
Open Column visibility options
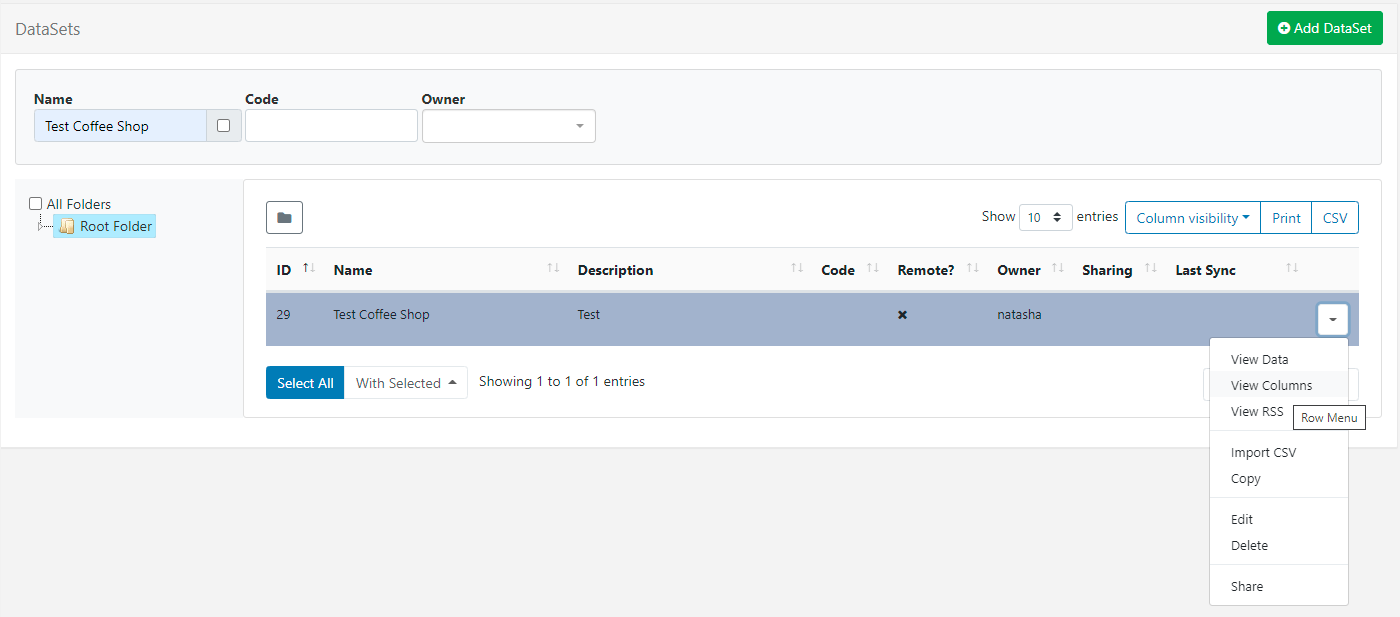1192,217
